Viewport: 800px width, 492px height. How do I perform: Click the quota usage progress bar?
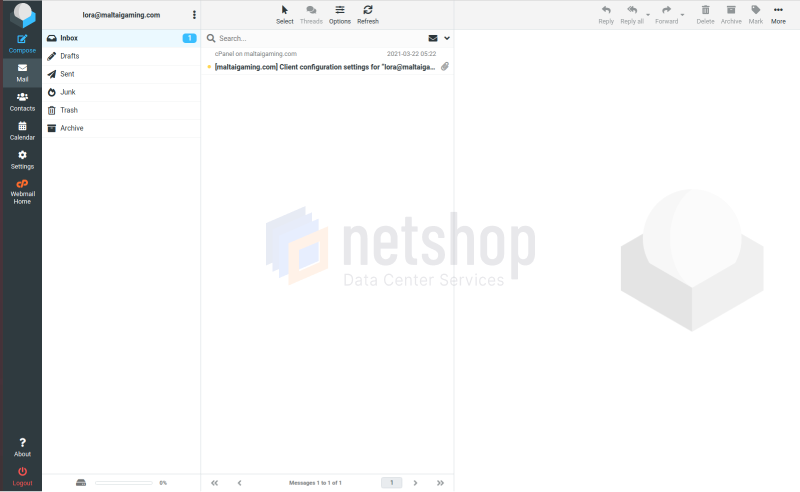124,483
